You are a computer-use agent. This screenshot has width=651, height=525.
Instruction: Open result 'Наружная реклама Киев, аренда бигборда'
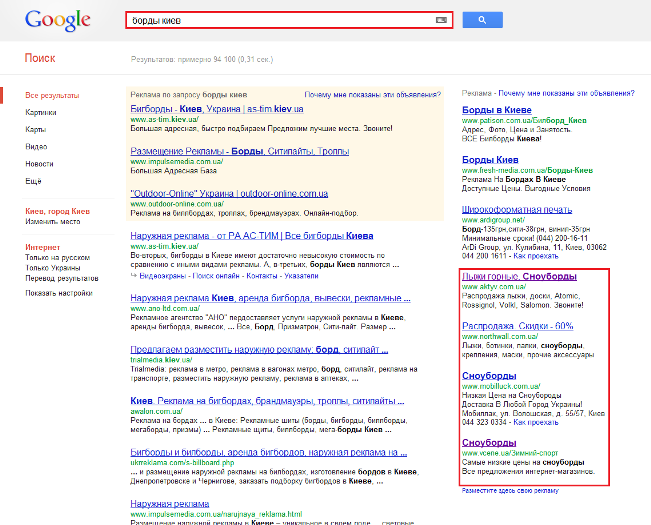click(270, 298)
